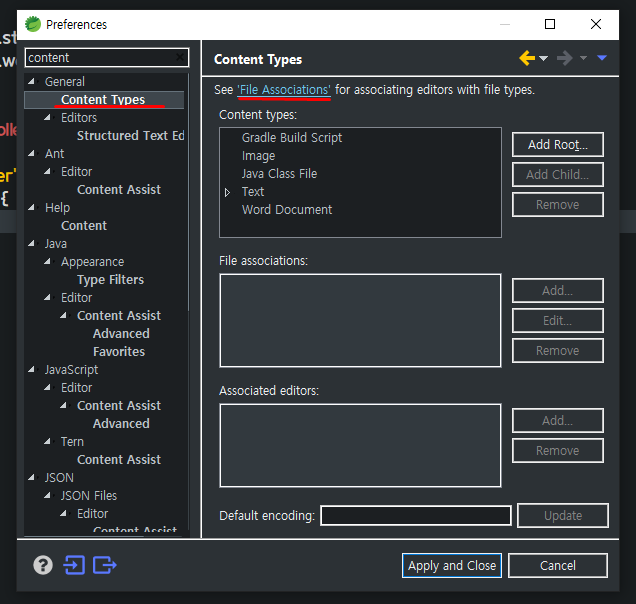Open the 'File Associations' link
This screenshot has height=604, width=636.
coord(284,90)
